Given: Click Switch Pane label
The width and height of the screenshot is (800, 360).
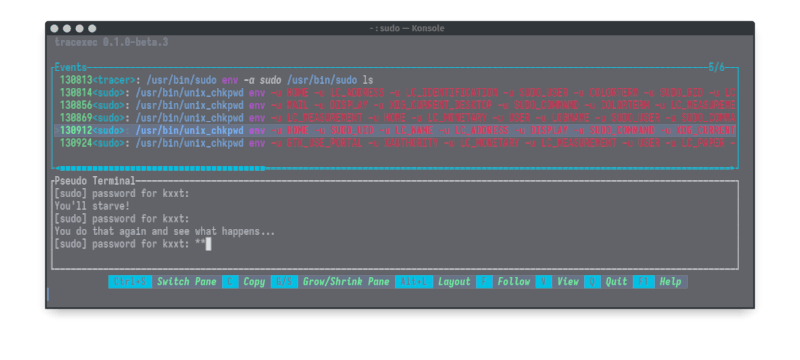Looking at the screenshot, I should 186,281.
